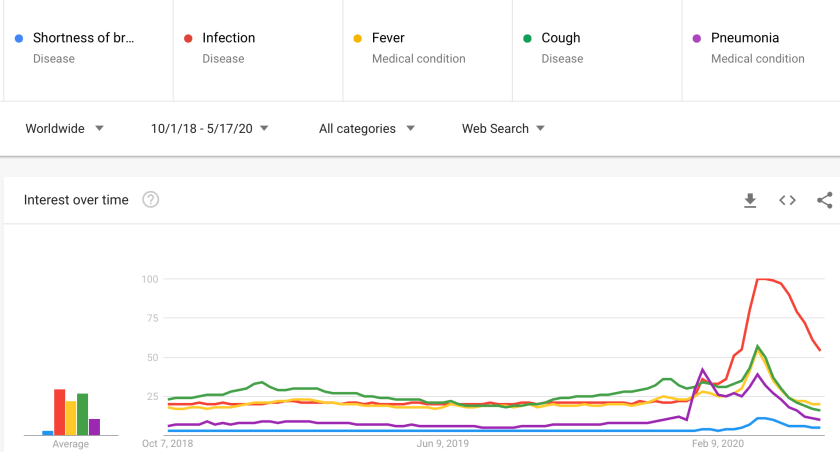The image size is (840, 452).
Task: Click the blue dot beside Shortness of breath
Action: [x=19, y=39]
